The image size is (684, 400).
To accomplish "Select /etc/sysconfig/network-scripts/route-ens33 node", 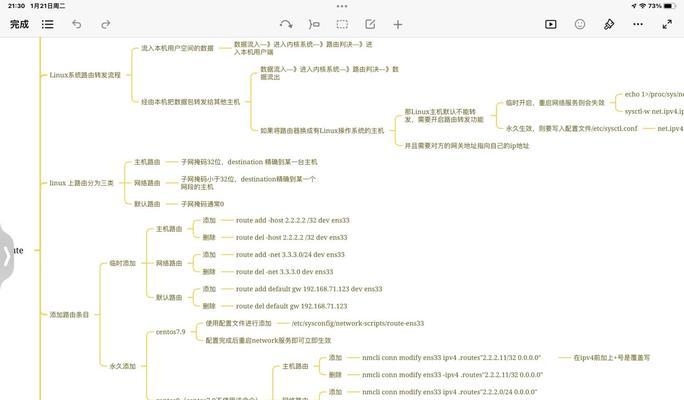I will 358,323.
